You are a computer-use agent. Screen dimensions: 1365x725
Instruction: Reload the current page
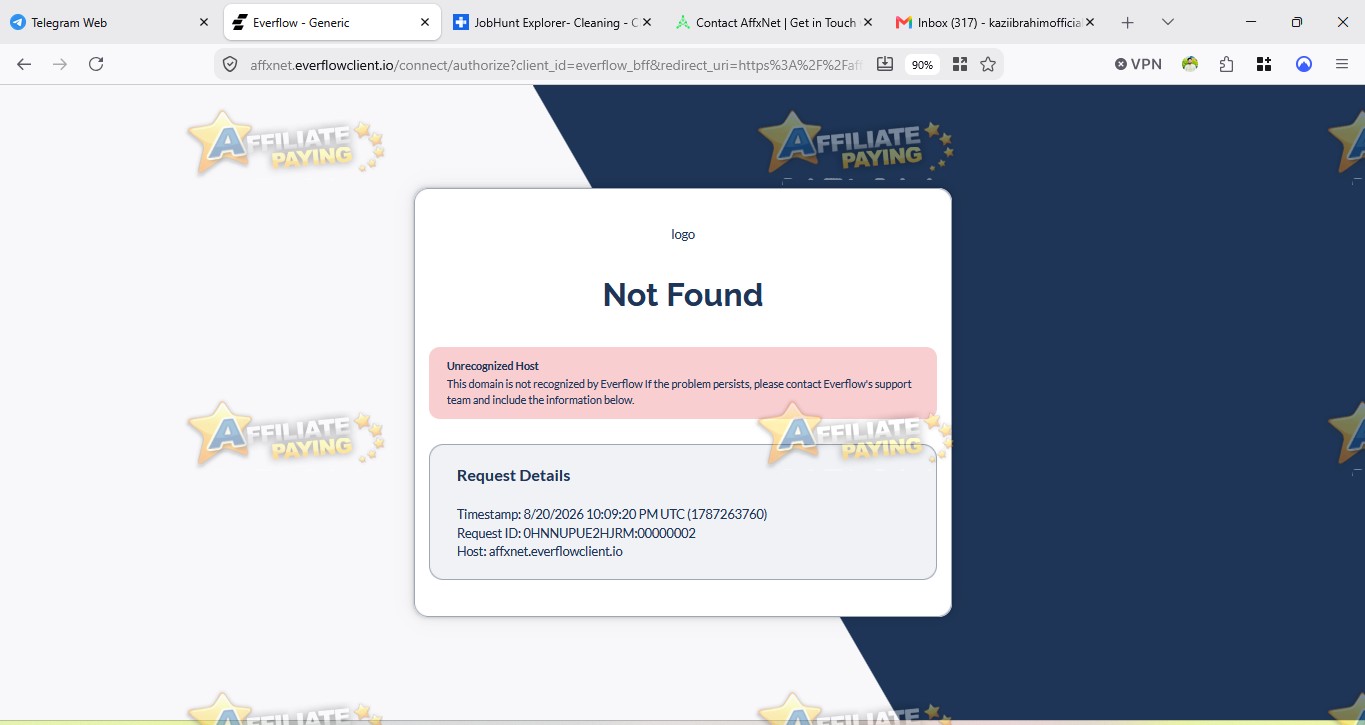[96, 64]
